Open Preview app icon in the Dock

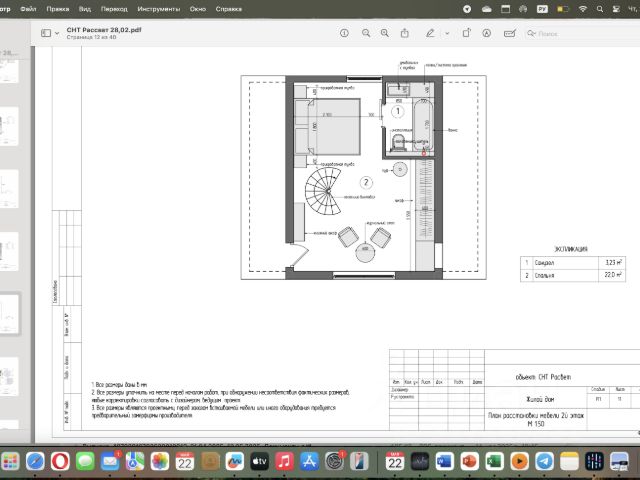coord(619,462)
